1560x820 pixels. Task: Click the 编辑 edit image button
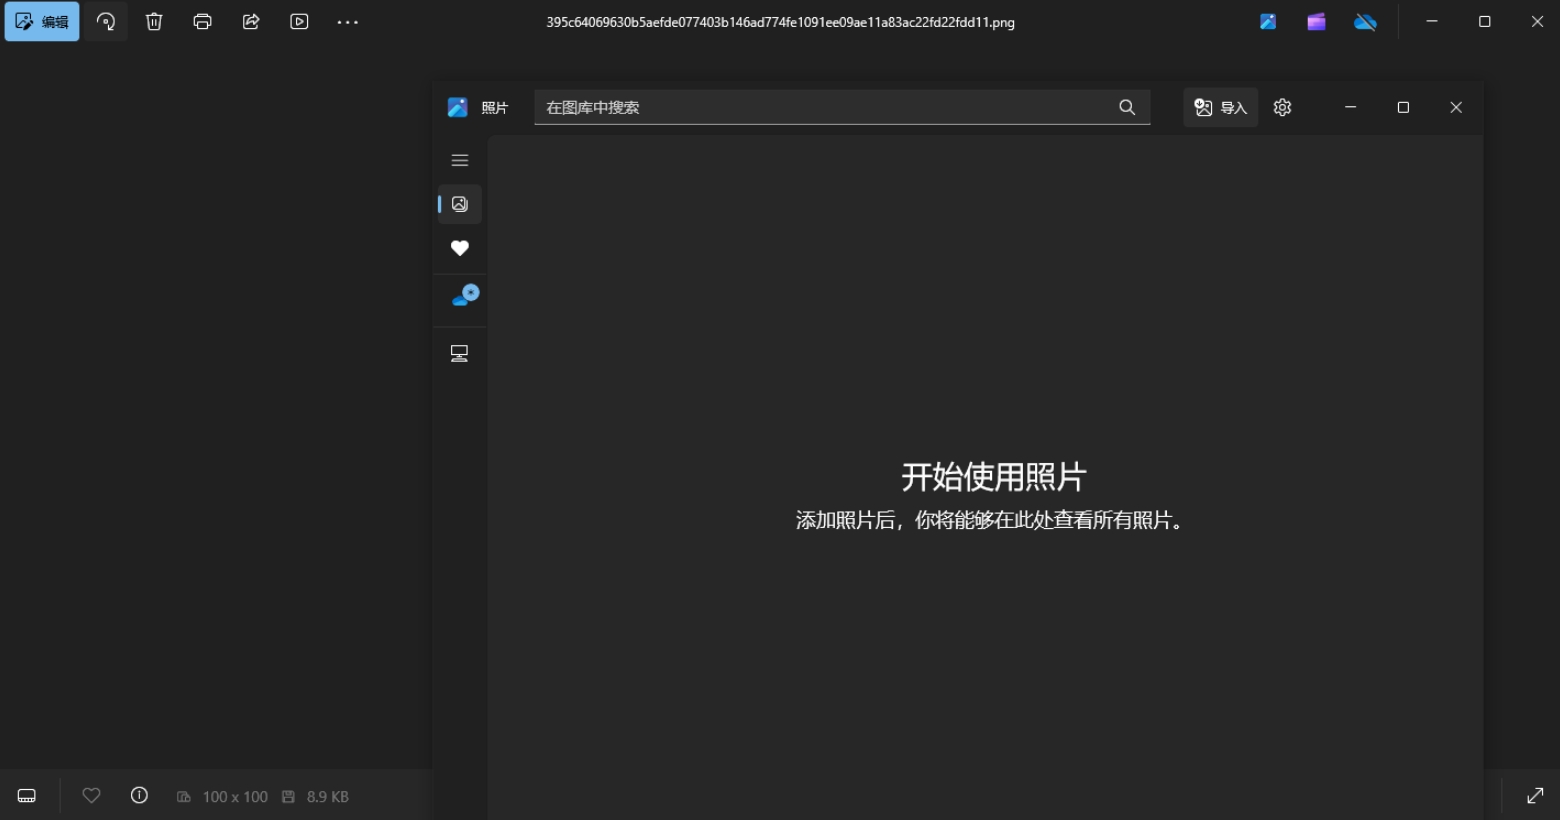[x=42, y=22]
